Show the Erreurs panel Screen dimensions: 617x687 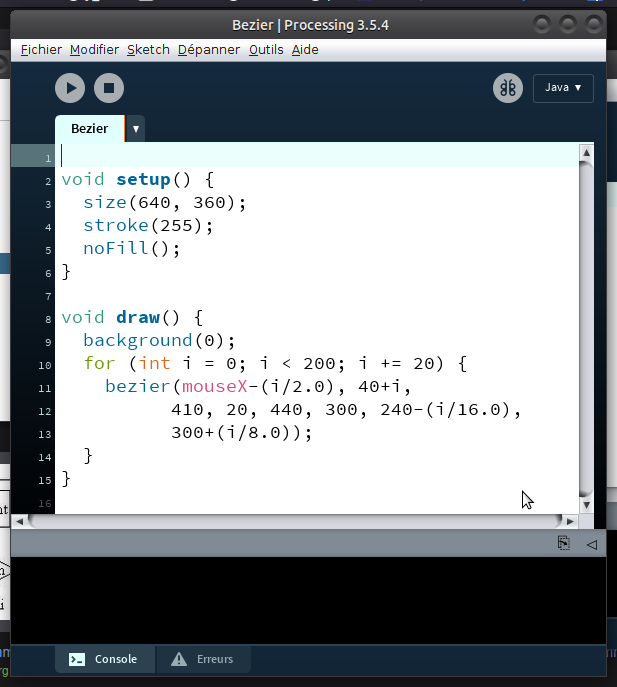click(x=203, y=659)
